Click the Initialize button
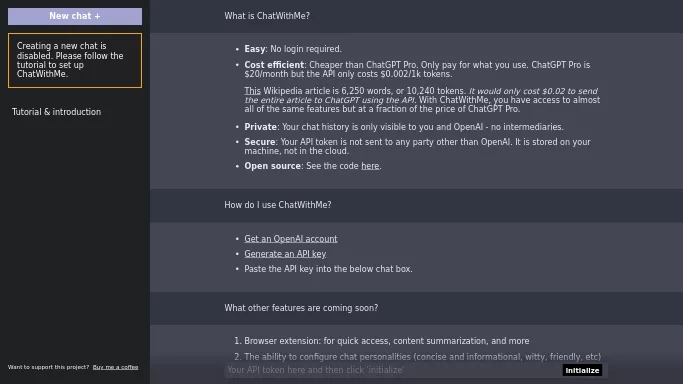 tap(582, 371)
